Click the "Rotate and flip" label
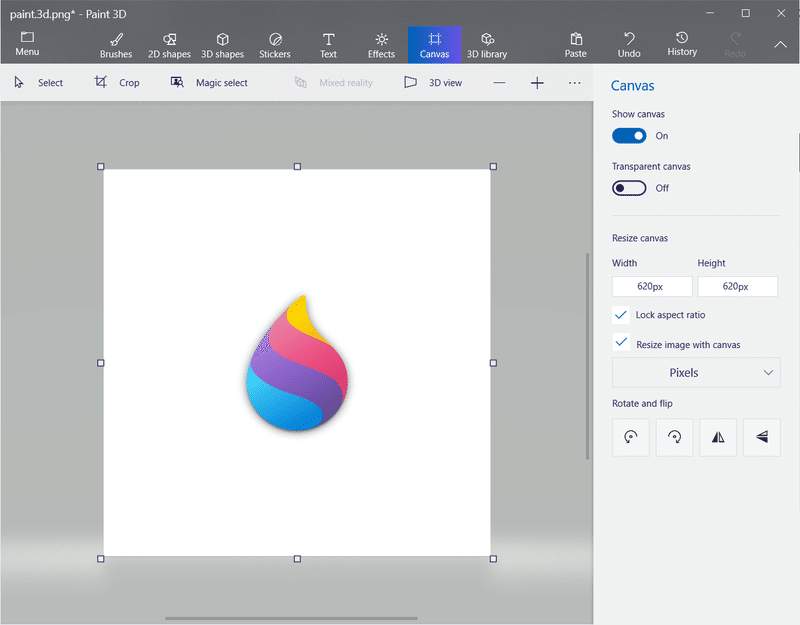 [642, 404]
